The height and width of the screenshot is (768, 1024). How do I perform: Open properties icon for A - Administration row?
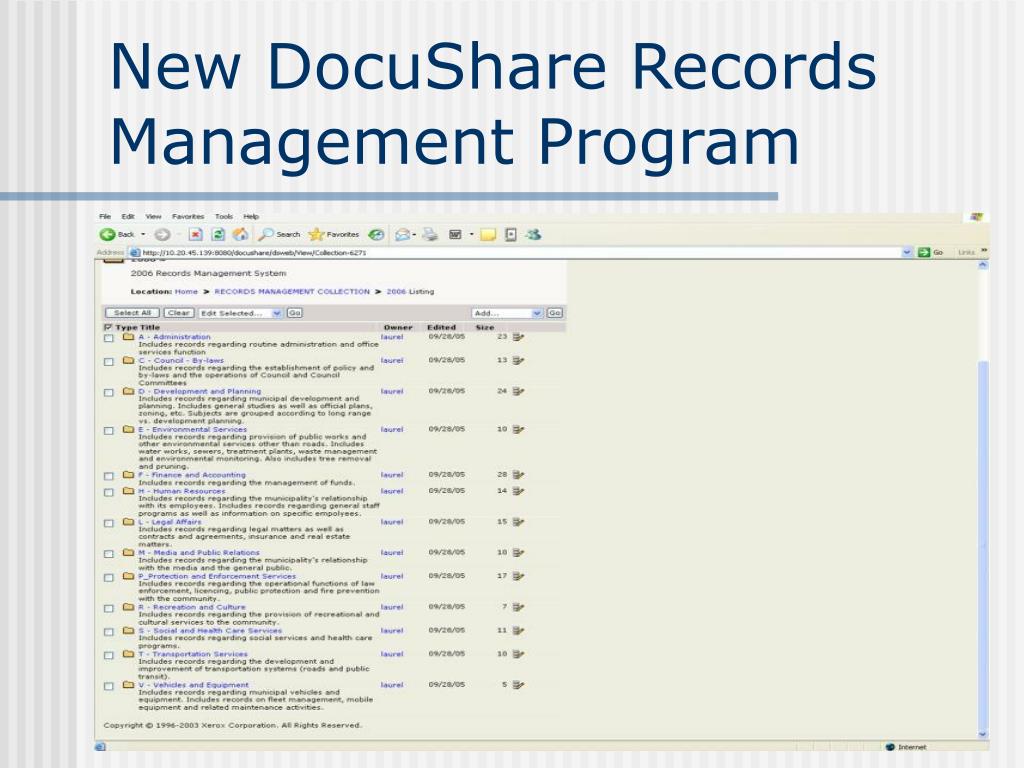point(519,337)
